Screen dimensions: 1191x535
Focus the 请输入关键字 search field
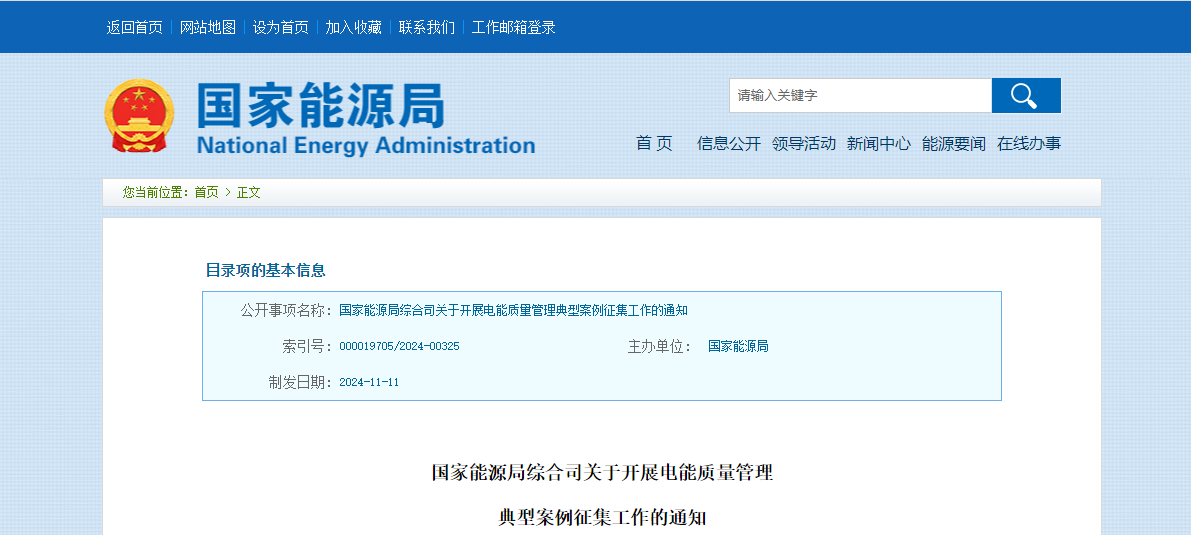pyautogui.click(x=861, y=96)
